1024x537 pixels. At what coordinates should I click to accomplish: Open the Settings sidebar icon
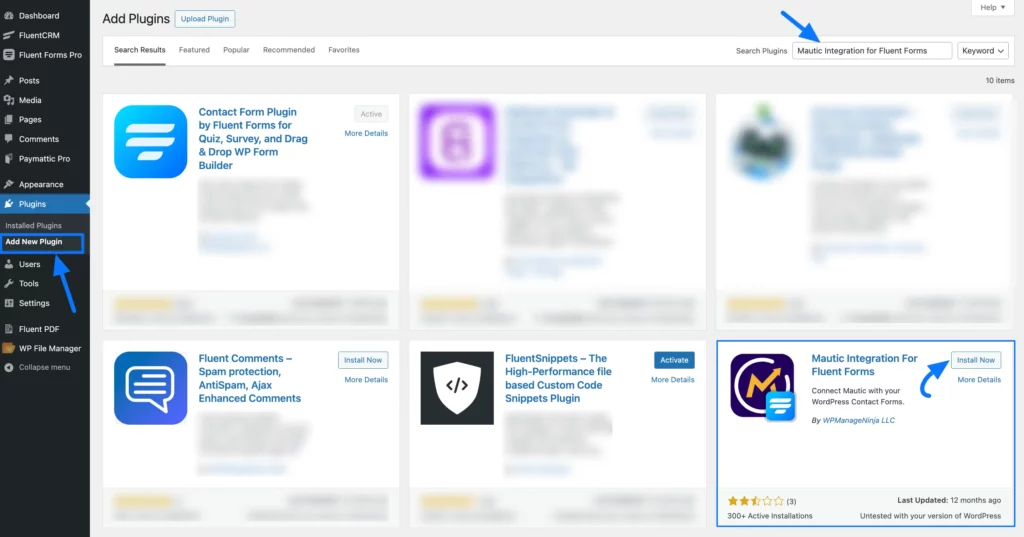pos(9,303)
